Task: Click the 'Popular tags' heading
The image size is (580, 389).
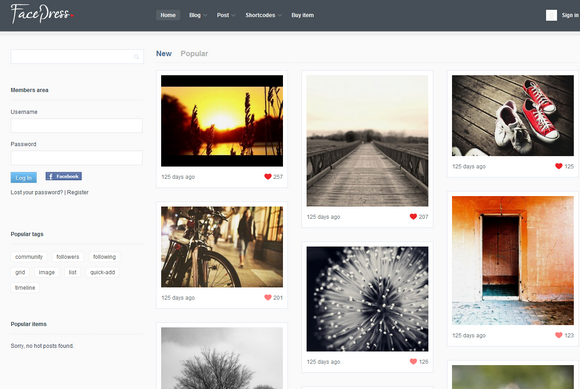Action: click(27, 234)
